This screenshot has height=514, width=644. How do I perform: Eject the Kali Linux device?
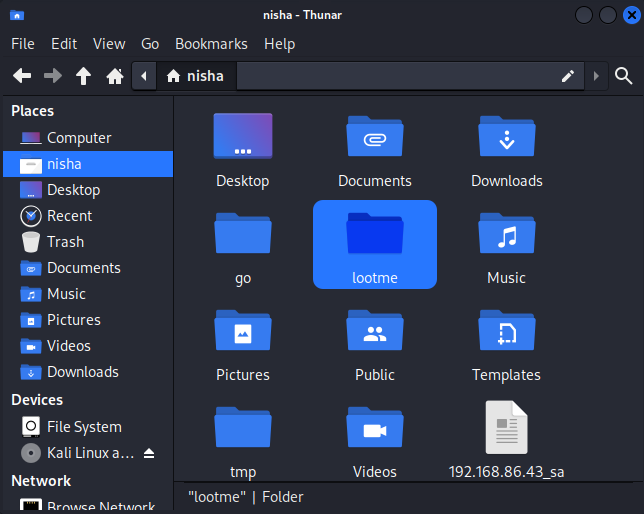(x=149, y=453)
